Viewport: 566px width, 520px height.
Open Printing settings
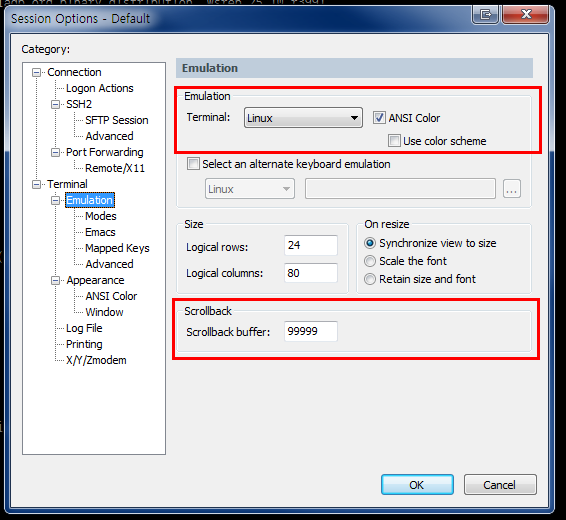[84, 344]
